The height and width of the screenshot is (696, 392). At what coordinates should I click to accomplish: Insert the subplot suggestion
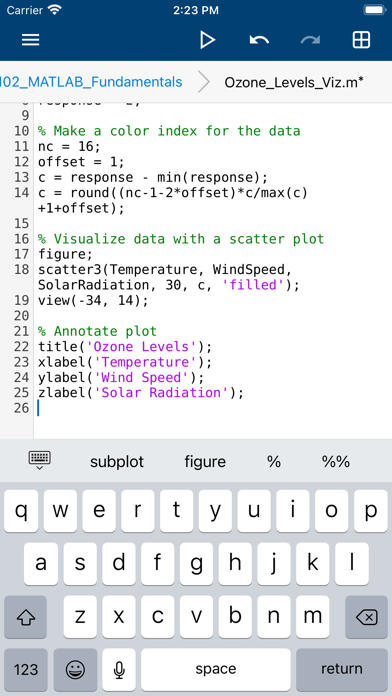tap(117, 462)
